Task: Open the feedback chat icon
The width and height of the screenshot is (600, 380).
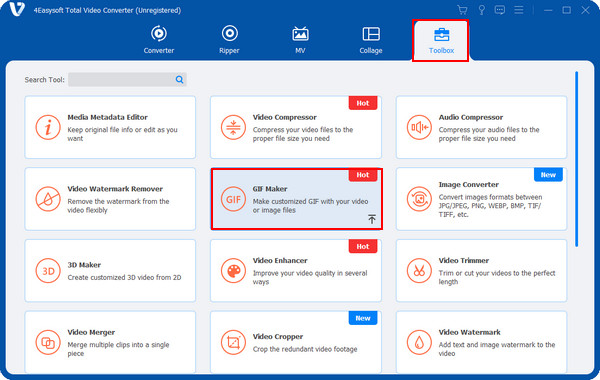Action: coord(500,10)
